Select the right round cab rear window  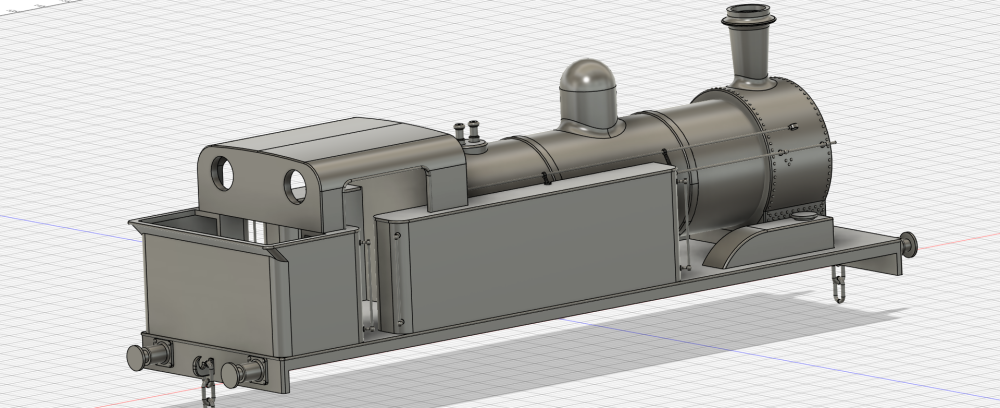click(295, 186)
